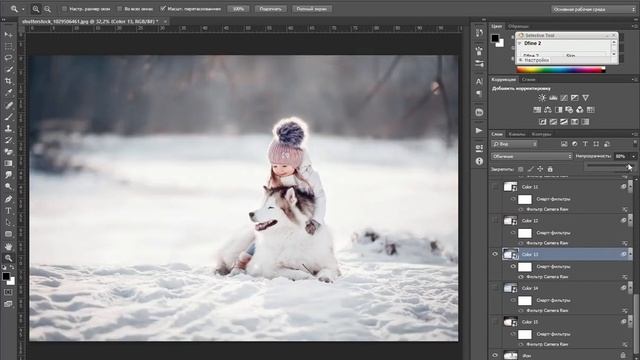
Task: Add Photo Filter adjustment
Action: 569,110
